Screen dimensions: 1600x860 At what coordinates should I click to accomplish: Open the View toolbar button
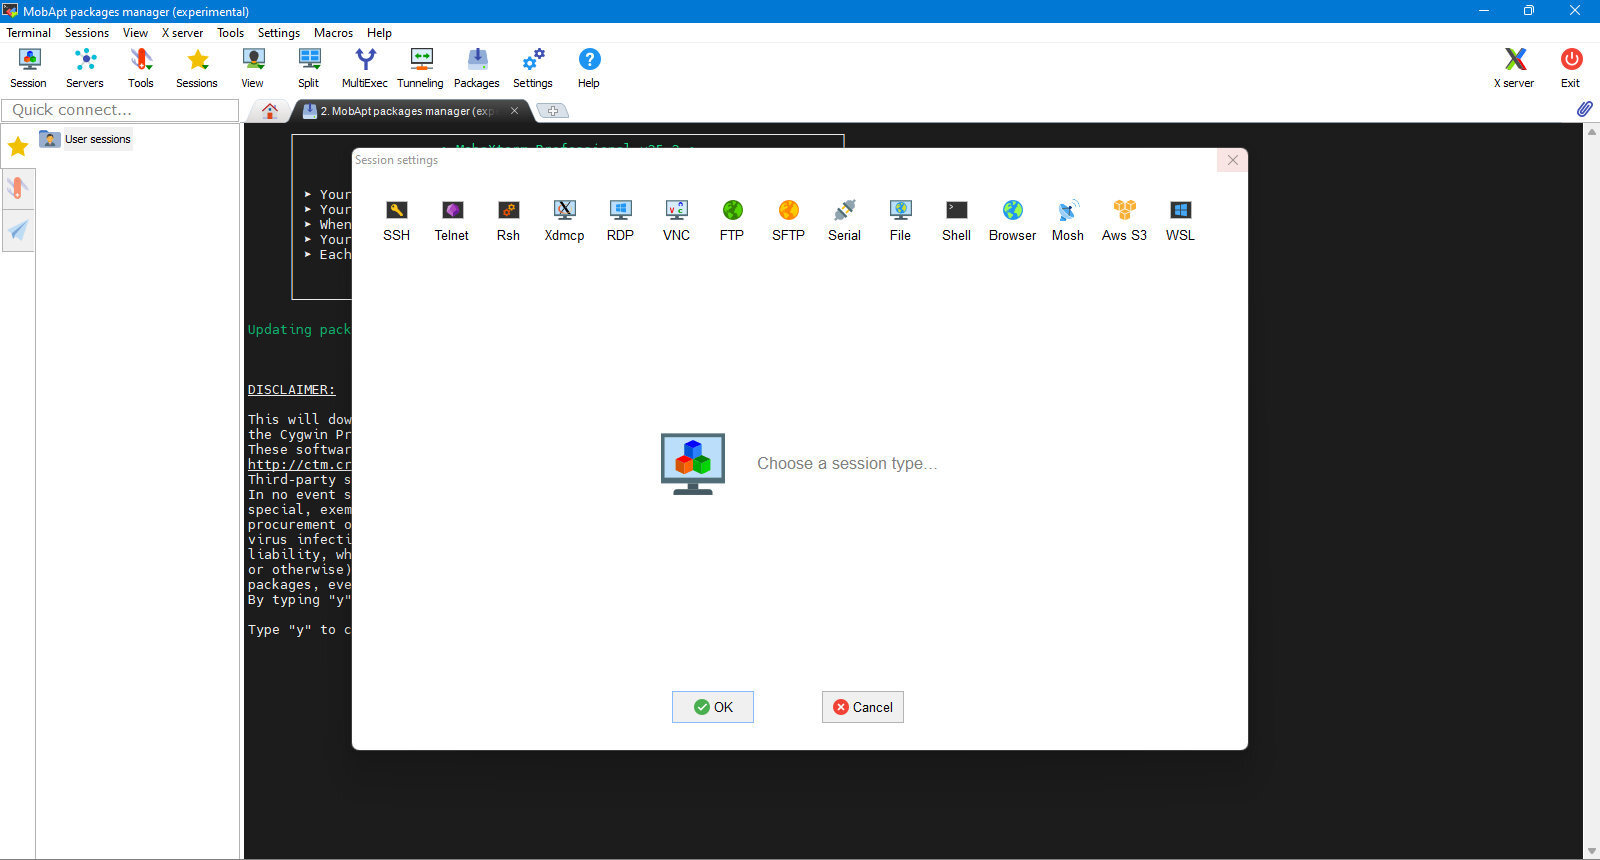253,69
